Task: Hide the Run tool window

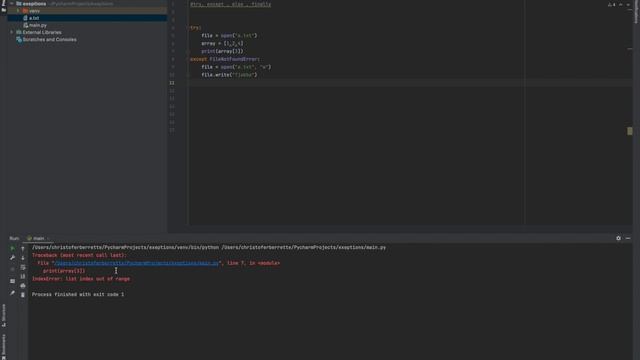Action: (x=628, y=238)
